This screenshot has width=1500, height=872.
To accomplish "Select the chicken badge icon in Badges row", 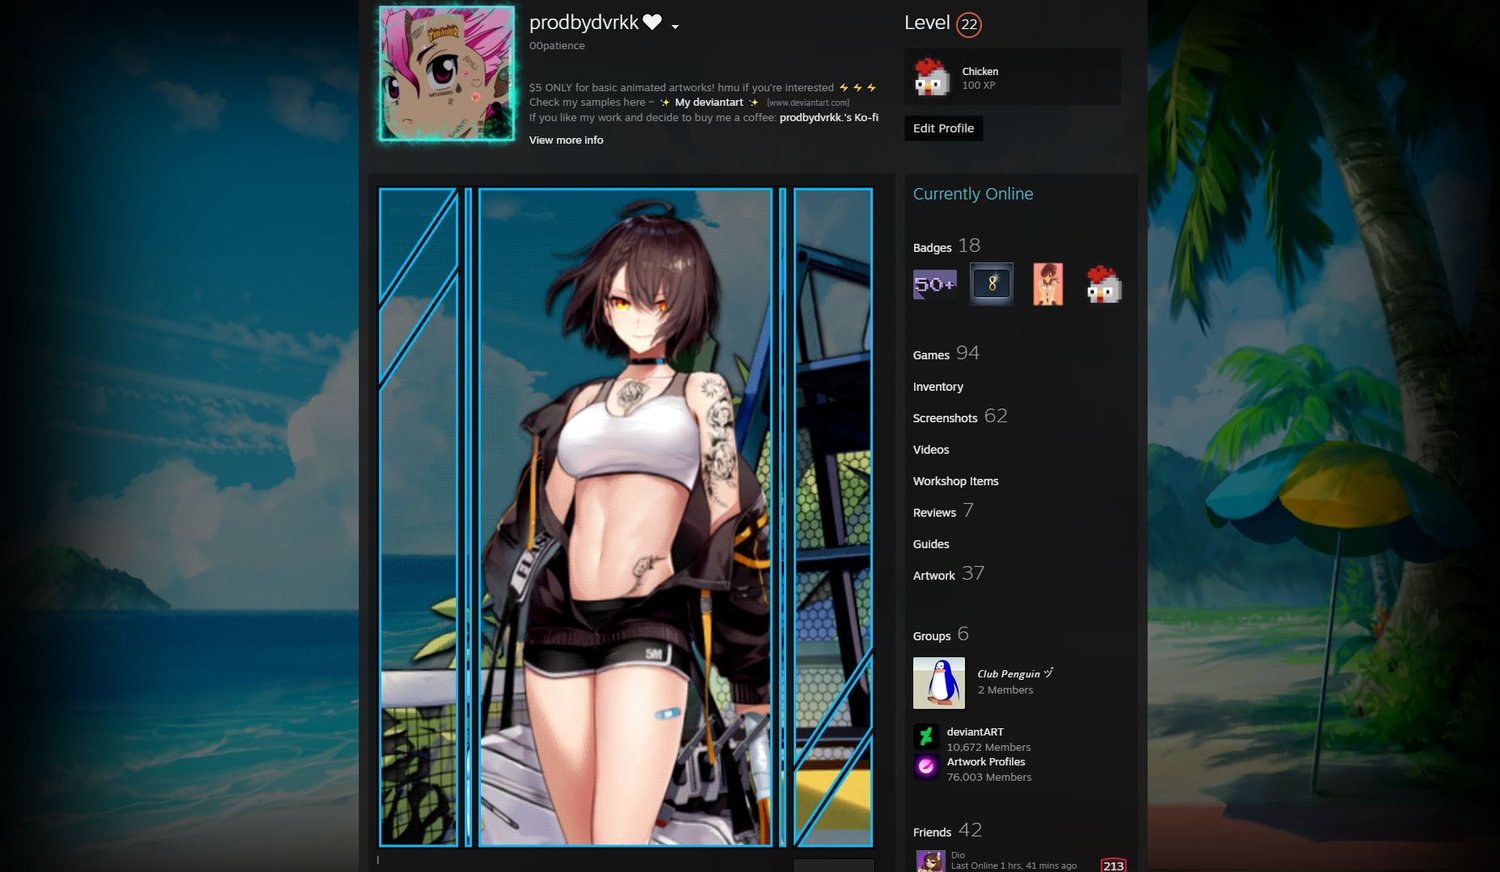I will pyautogui.click(x=1104, y=284).
